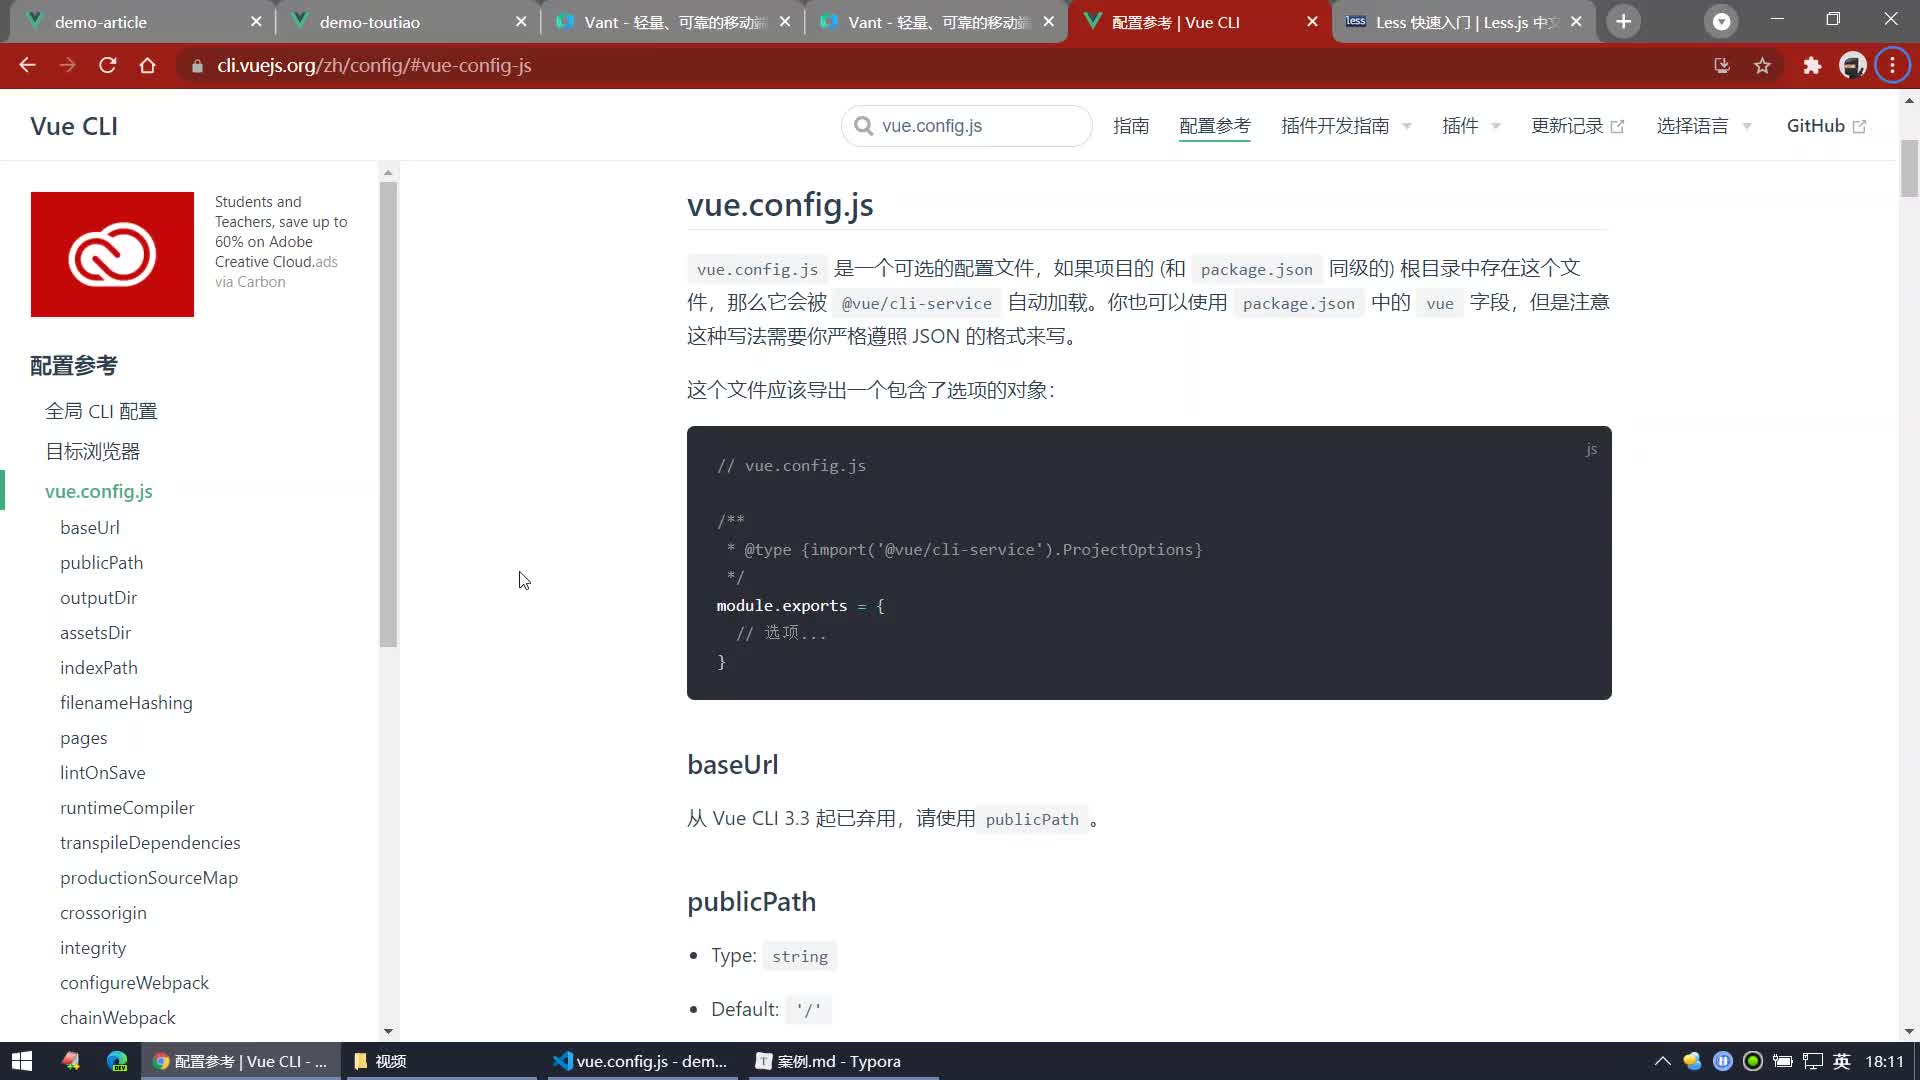
Task: Click the Adobe Creative Cloud ad image
Action: [112, 254]
